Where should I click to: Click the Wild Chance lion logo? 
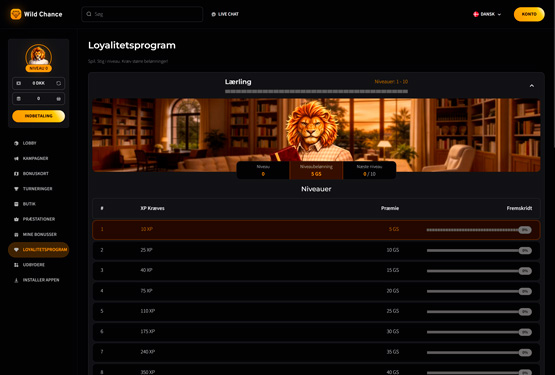[16, 14]
